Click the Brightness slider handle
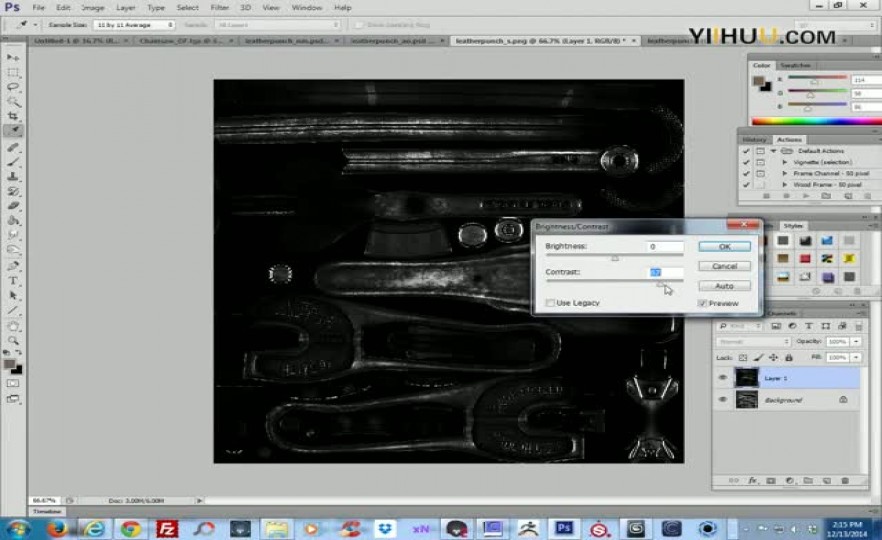Viewport: 882px width, 540px height. click(615, 258)
